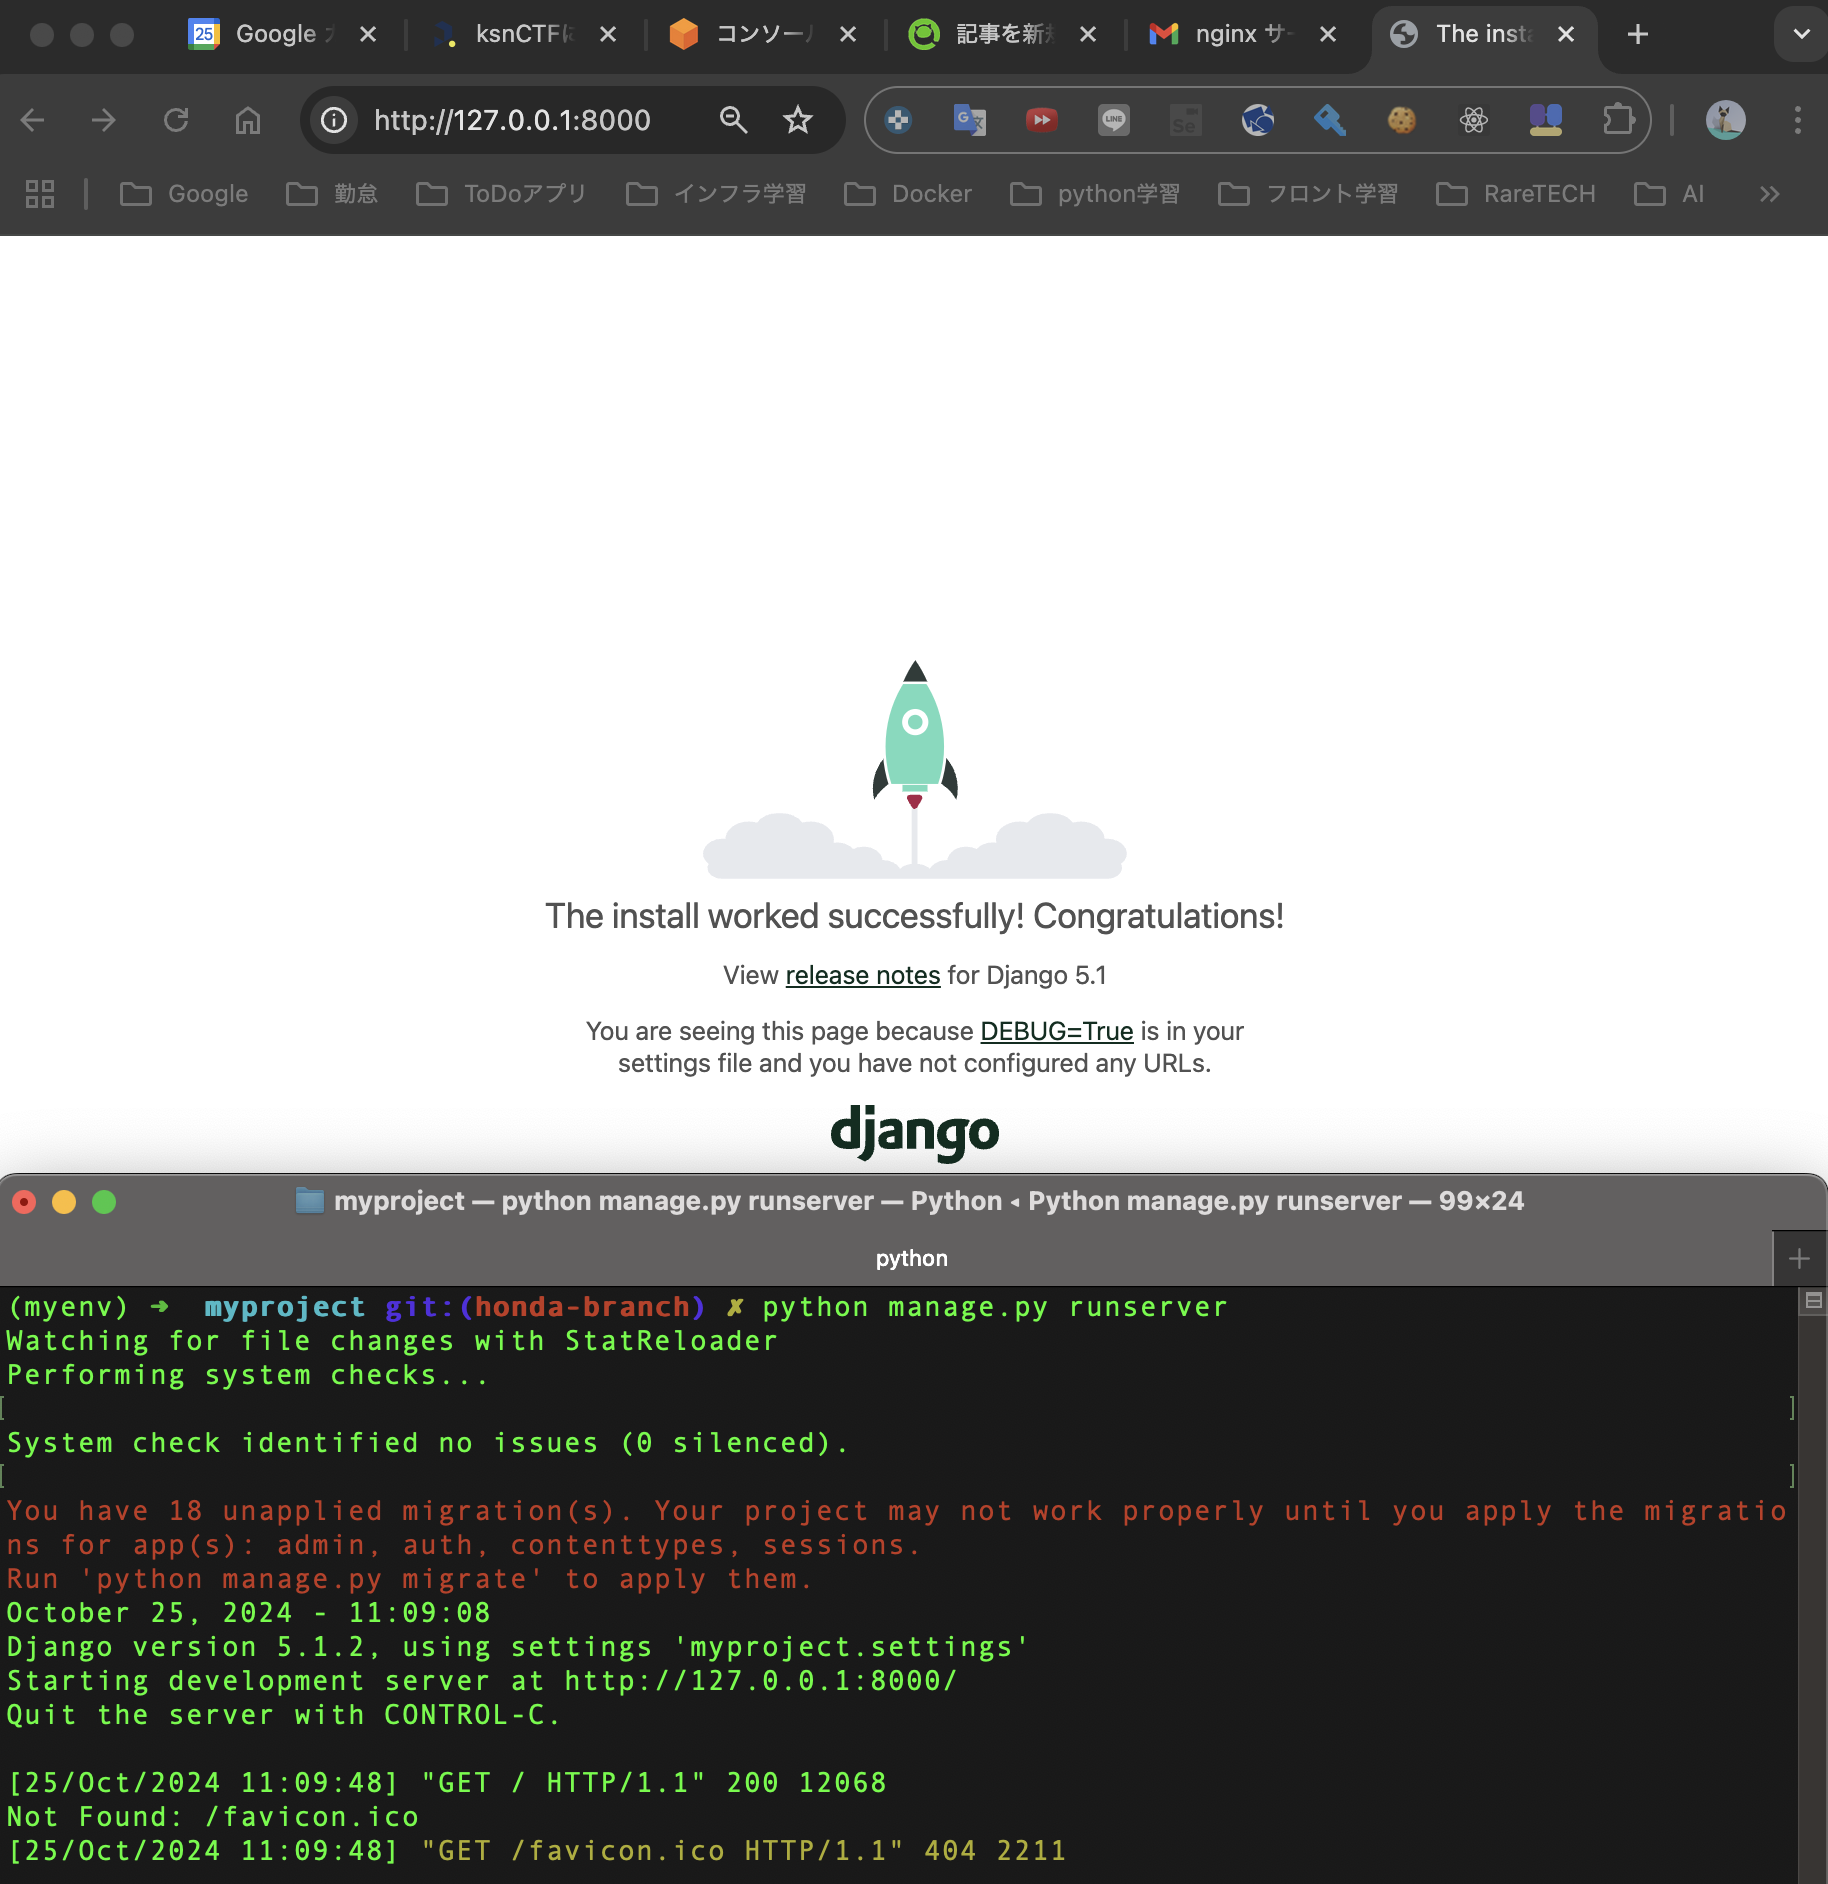Image resolution: width=1828 pixels, height=1884 pixels.
Task: Click the zoom magnifier icon in address bar
Action: click(x=734, y=121)
